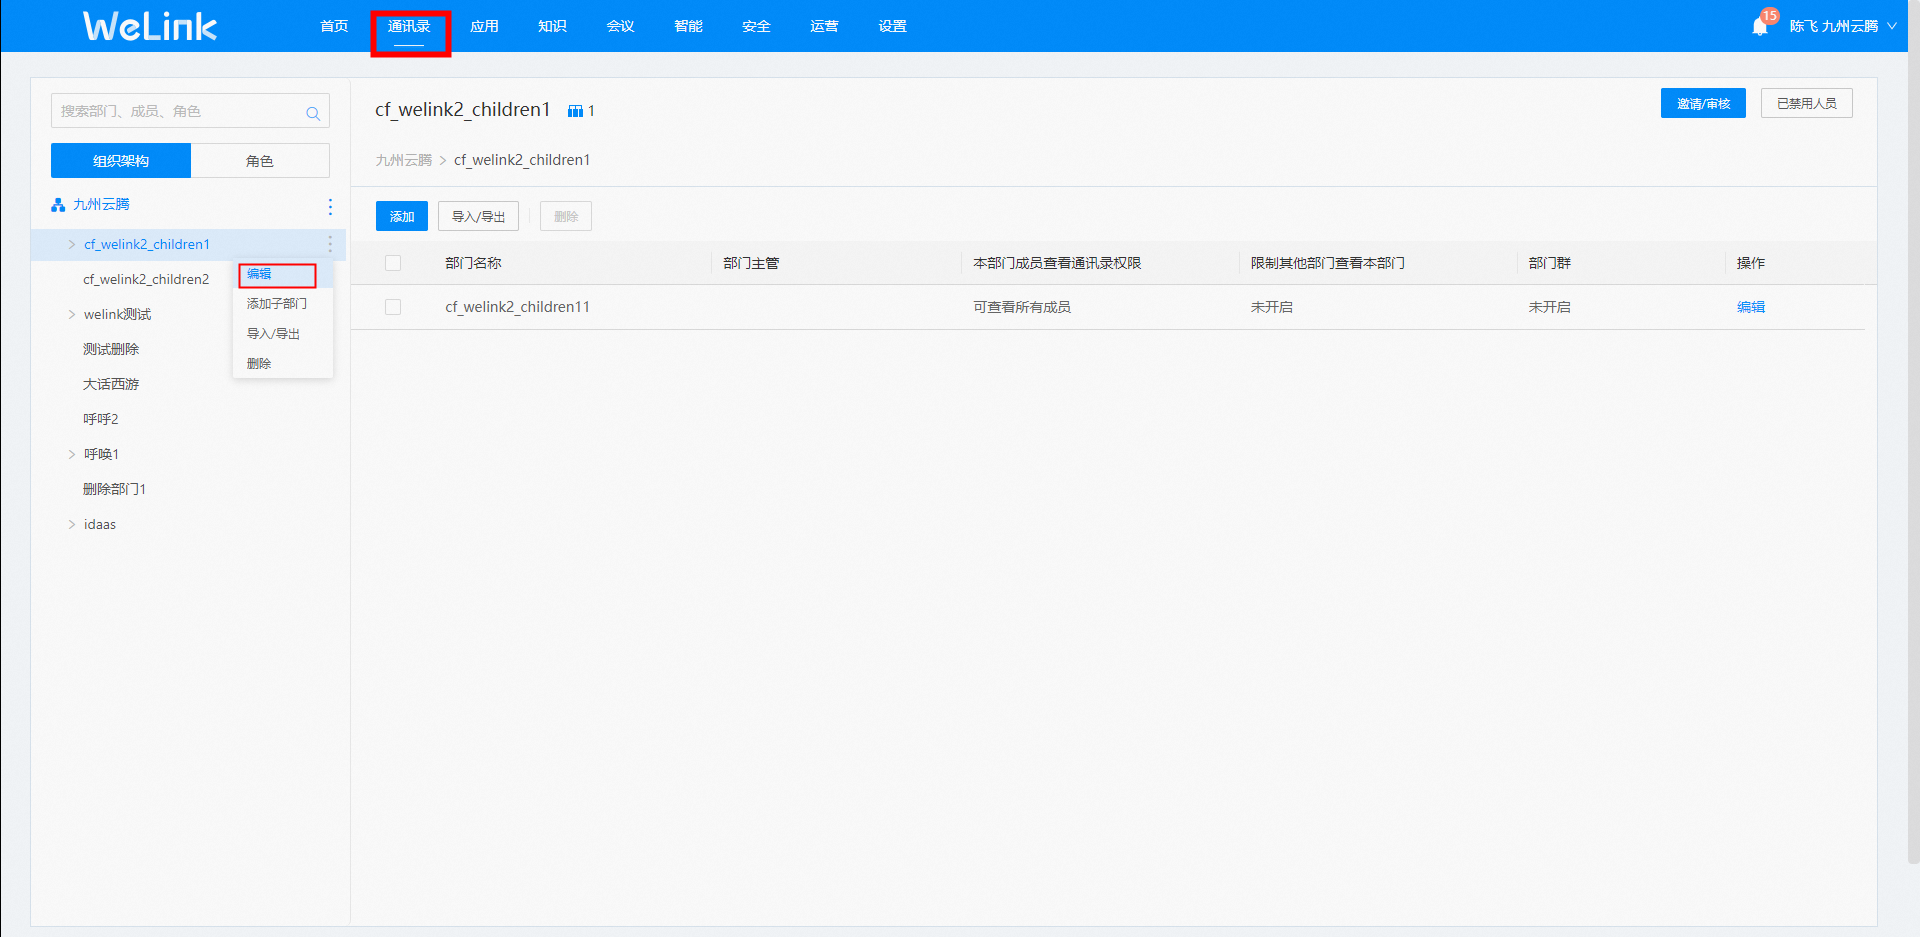Toggle the select-all checkbox in table header
The image size is (1920, 937).
[x=393, y=263]
